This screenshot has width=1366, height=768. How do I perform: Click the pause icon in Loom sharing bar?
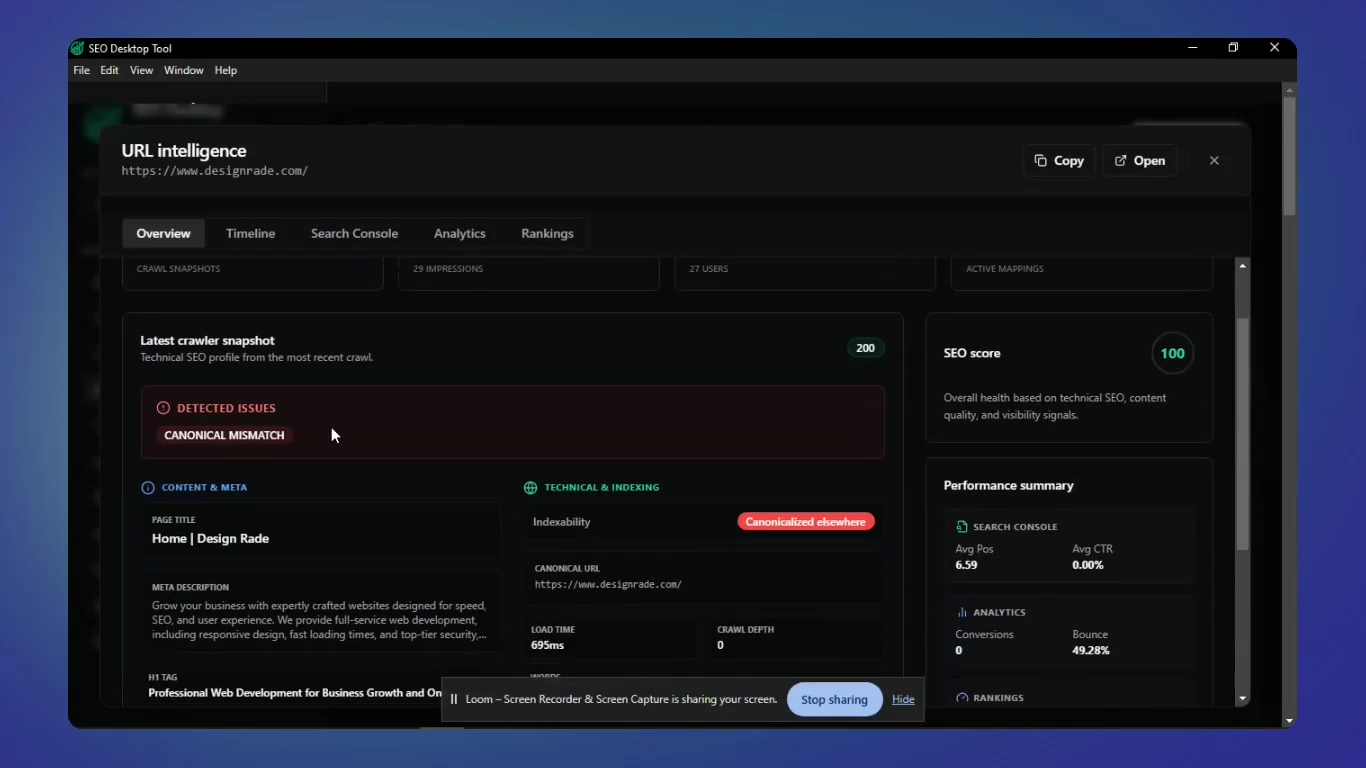454,700
